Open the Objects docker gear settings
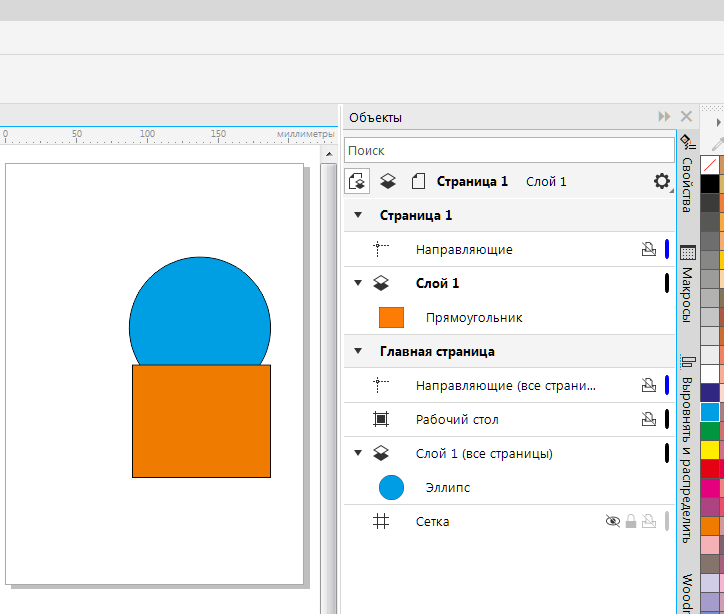This screenshot has width=724, height=614. click(661, 181)
